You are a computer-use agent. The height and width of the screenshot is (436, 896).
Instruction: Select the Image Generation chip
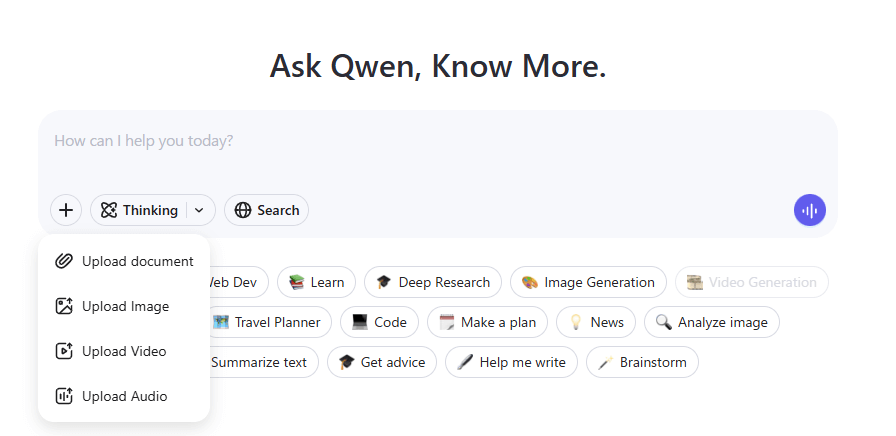588,282
